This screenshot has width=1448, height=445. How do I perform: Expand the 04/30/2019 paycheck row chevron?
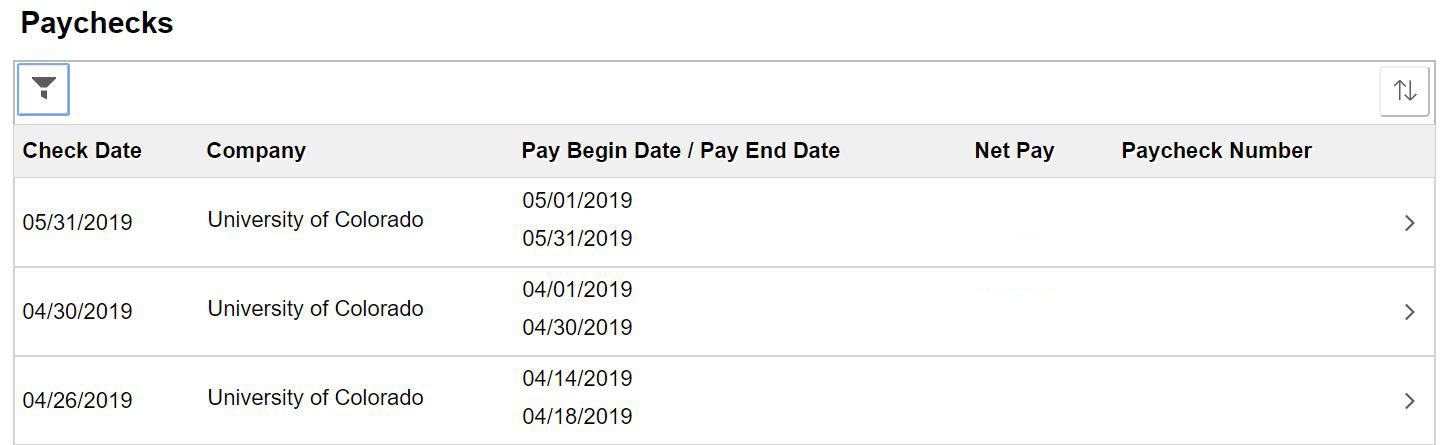coord(1410,312)
